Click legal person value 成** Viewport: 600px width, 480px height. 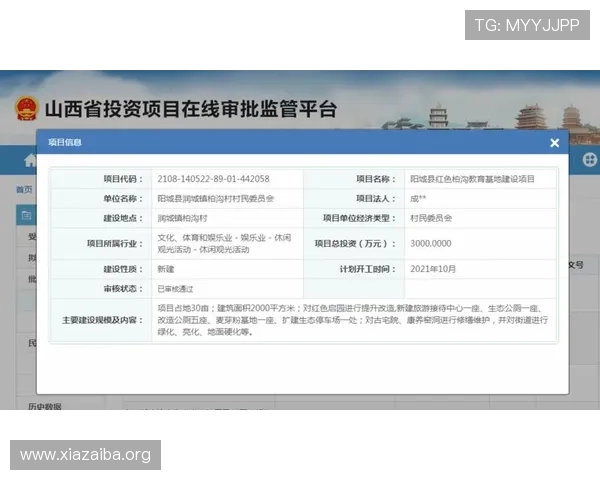418,199
